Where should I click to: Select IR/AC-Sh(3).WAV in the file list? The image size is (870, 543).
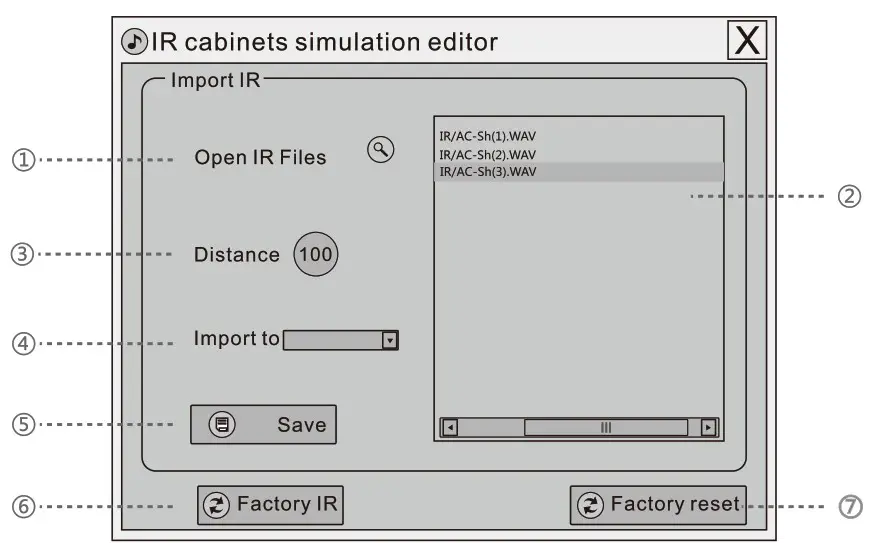tap(579, 172)
